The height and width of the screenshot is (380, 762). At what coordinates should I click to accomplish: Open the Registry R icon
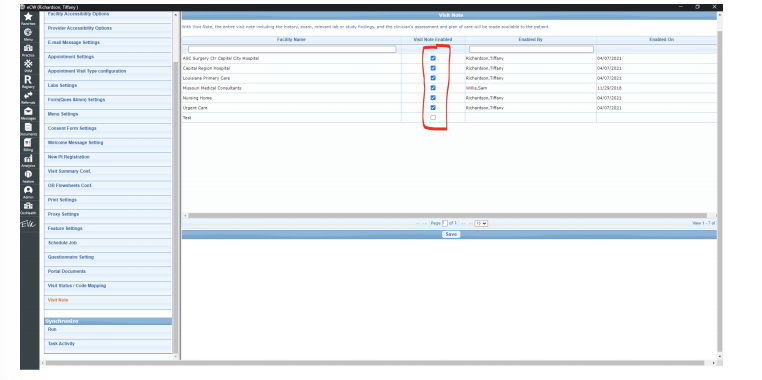coord(28,81)
